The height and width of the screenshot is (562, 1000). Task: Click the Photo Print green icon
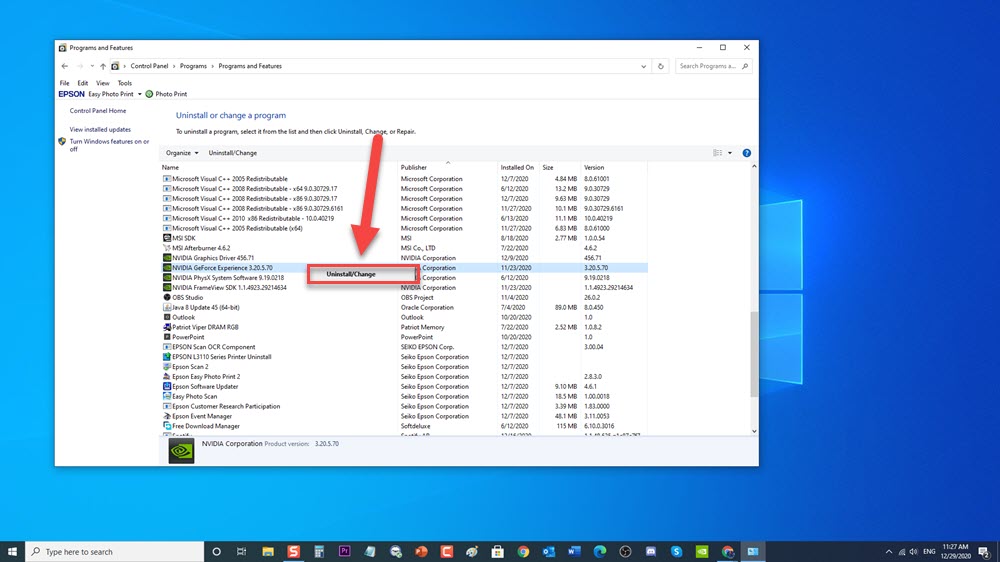point(149,94)
